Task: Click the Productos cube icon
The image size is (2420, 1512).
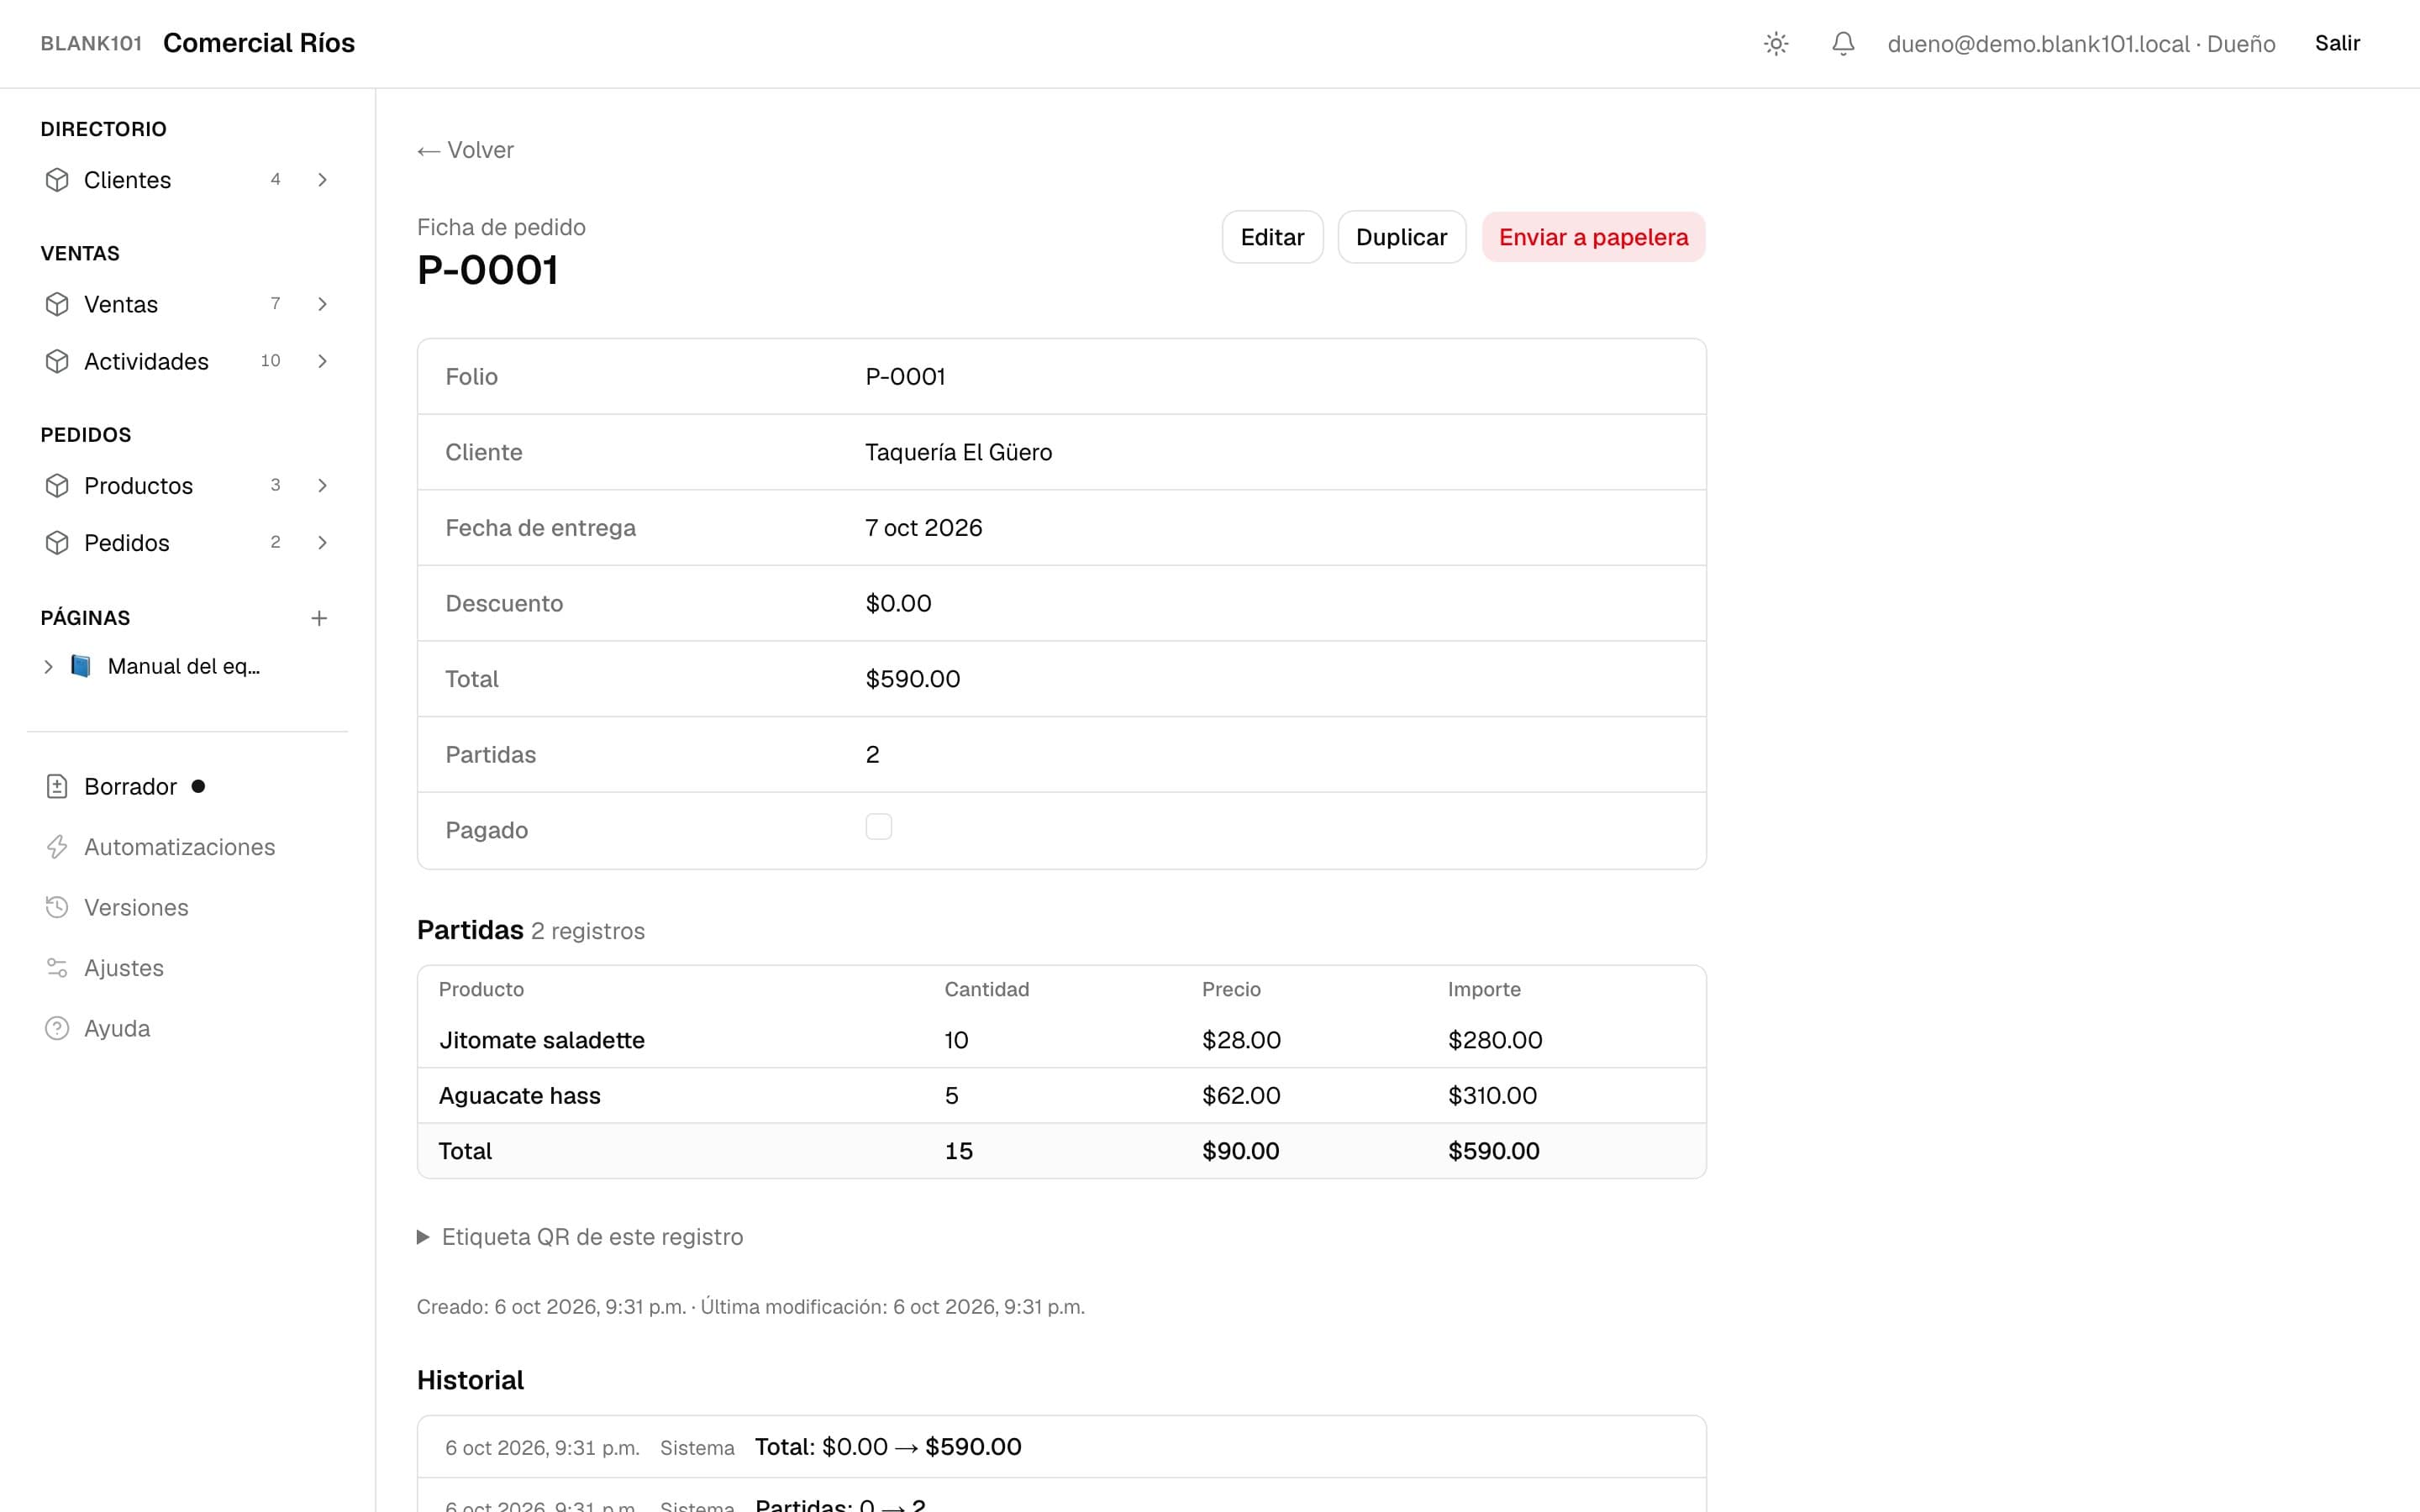Action: coord(57,485)
